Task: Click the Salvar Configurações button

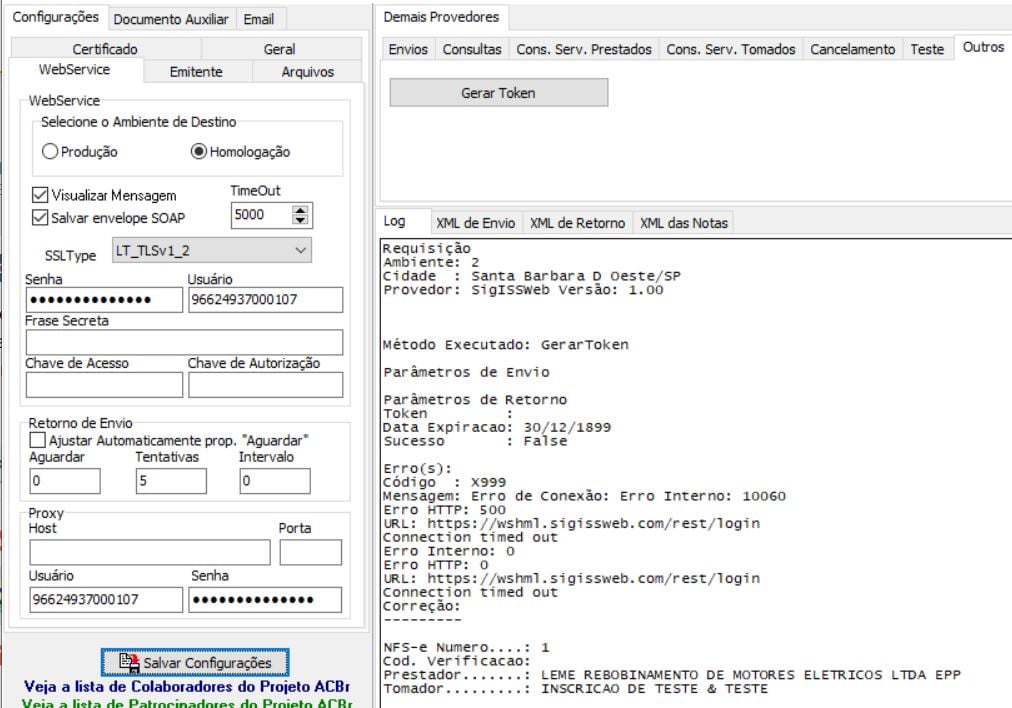Action: (195, 662)
